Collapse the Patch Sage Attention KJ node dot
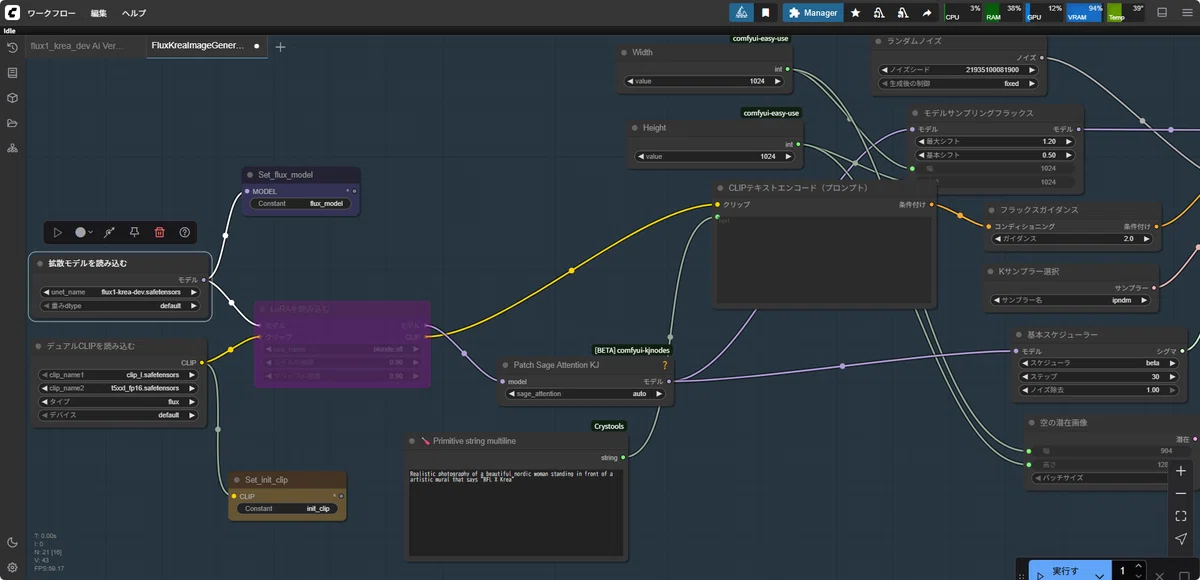 coord(506,365)
